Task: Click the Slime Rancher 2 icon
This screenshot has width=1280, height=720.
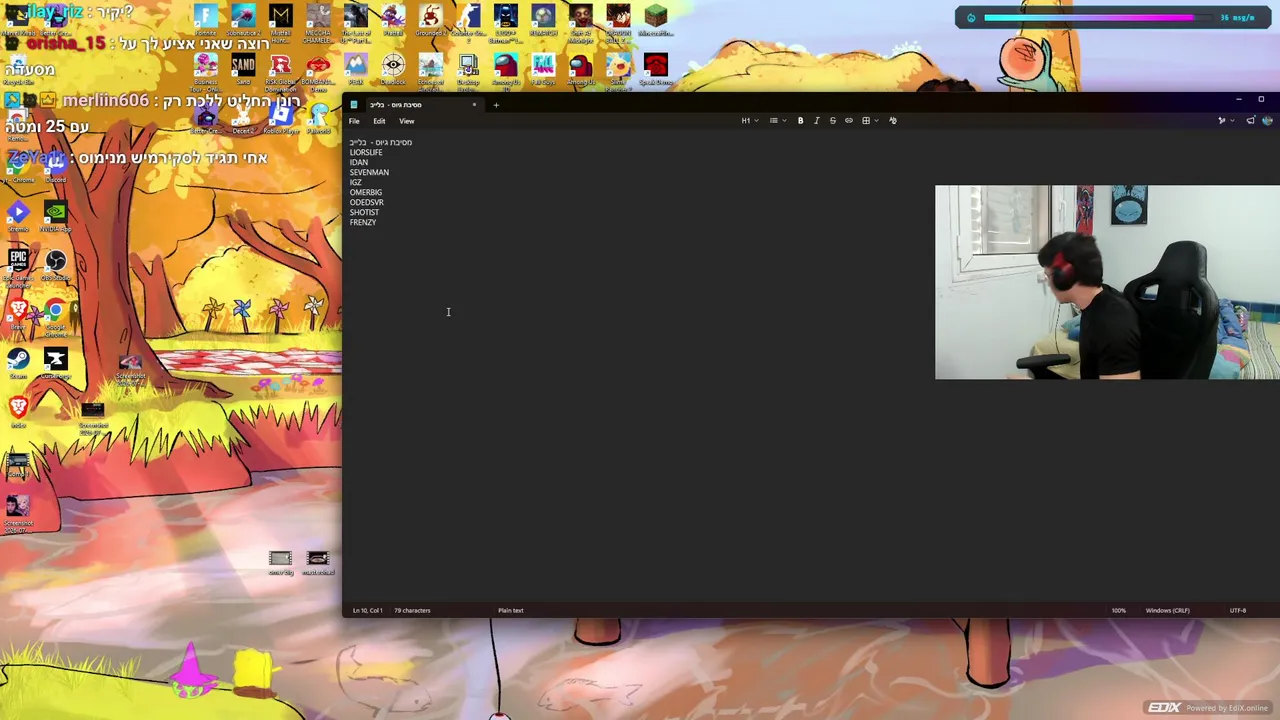Action: pos(618,71)
